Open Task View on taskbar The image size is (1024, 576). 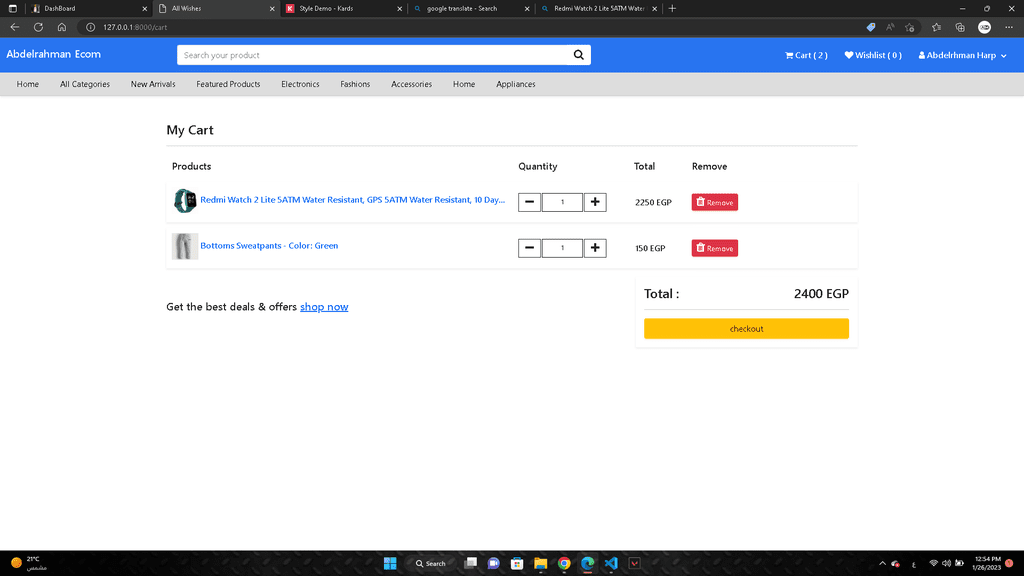[x=470, y=564]
